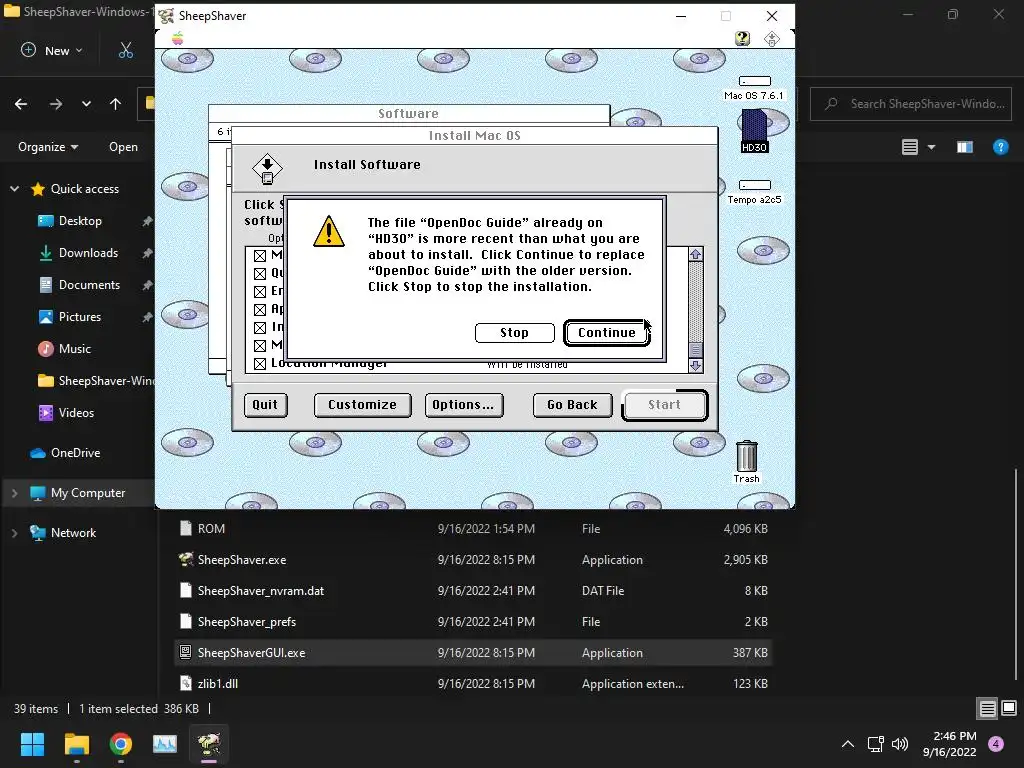Screen dimensions: 1024x768
Task: Click the software list scroll down arrow
Action: coord(696,366)
